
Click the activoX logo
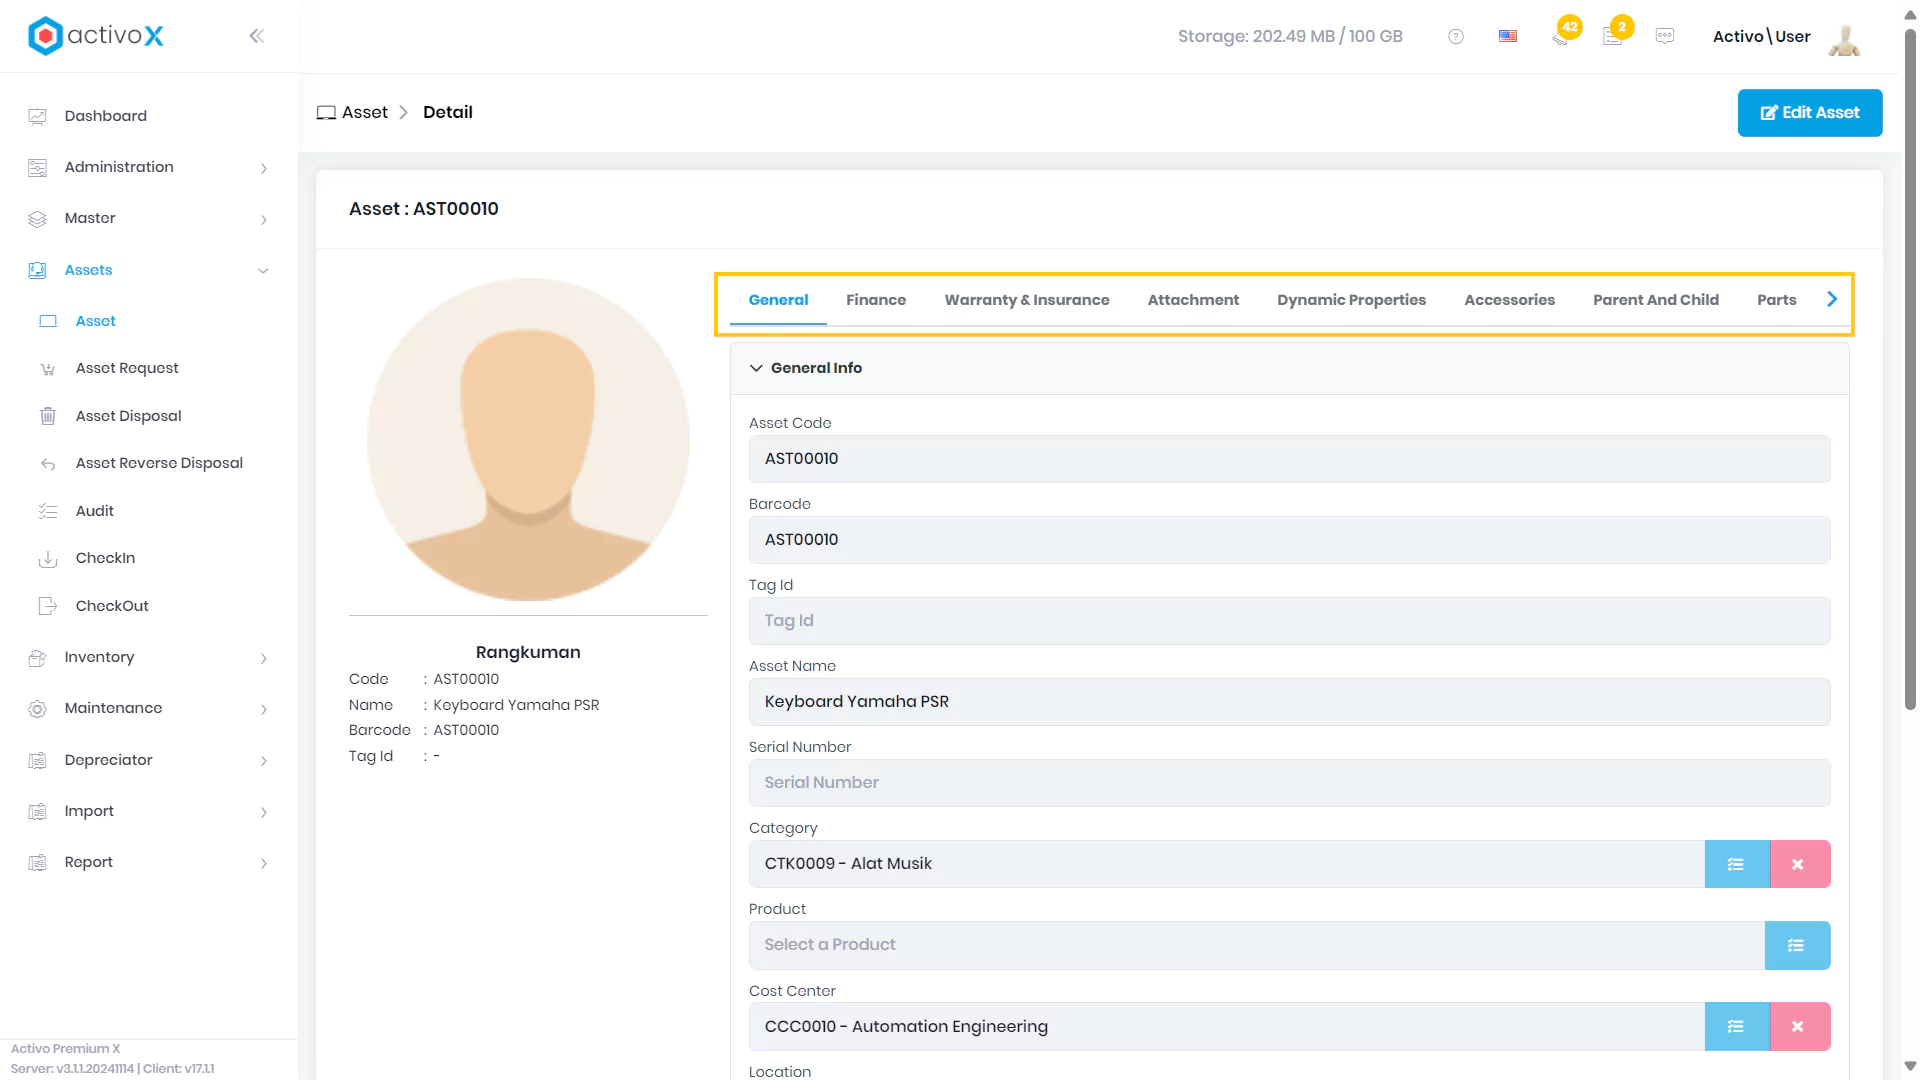click(x=96, y=36)
